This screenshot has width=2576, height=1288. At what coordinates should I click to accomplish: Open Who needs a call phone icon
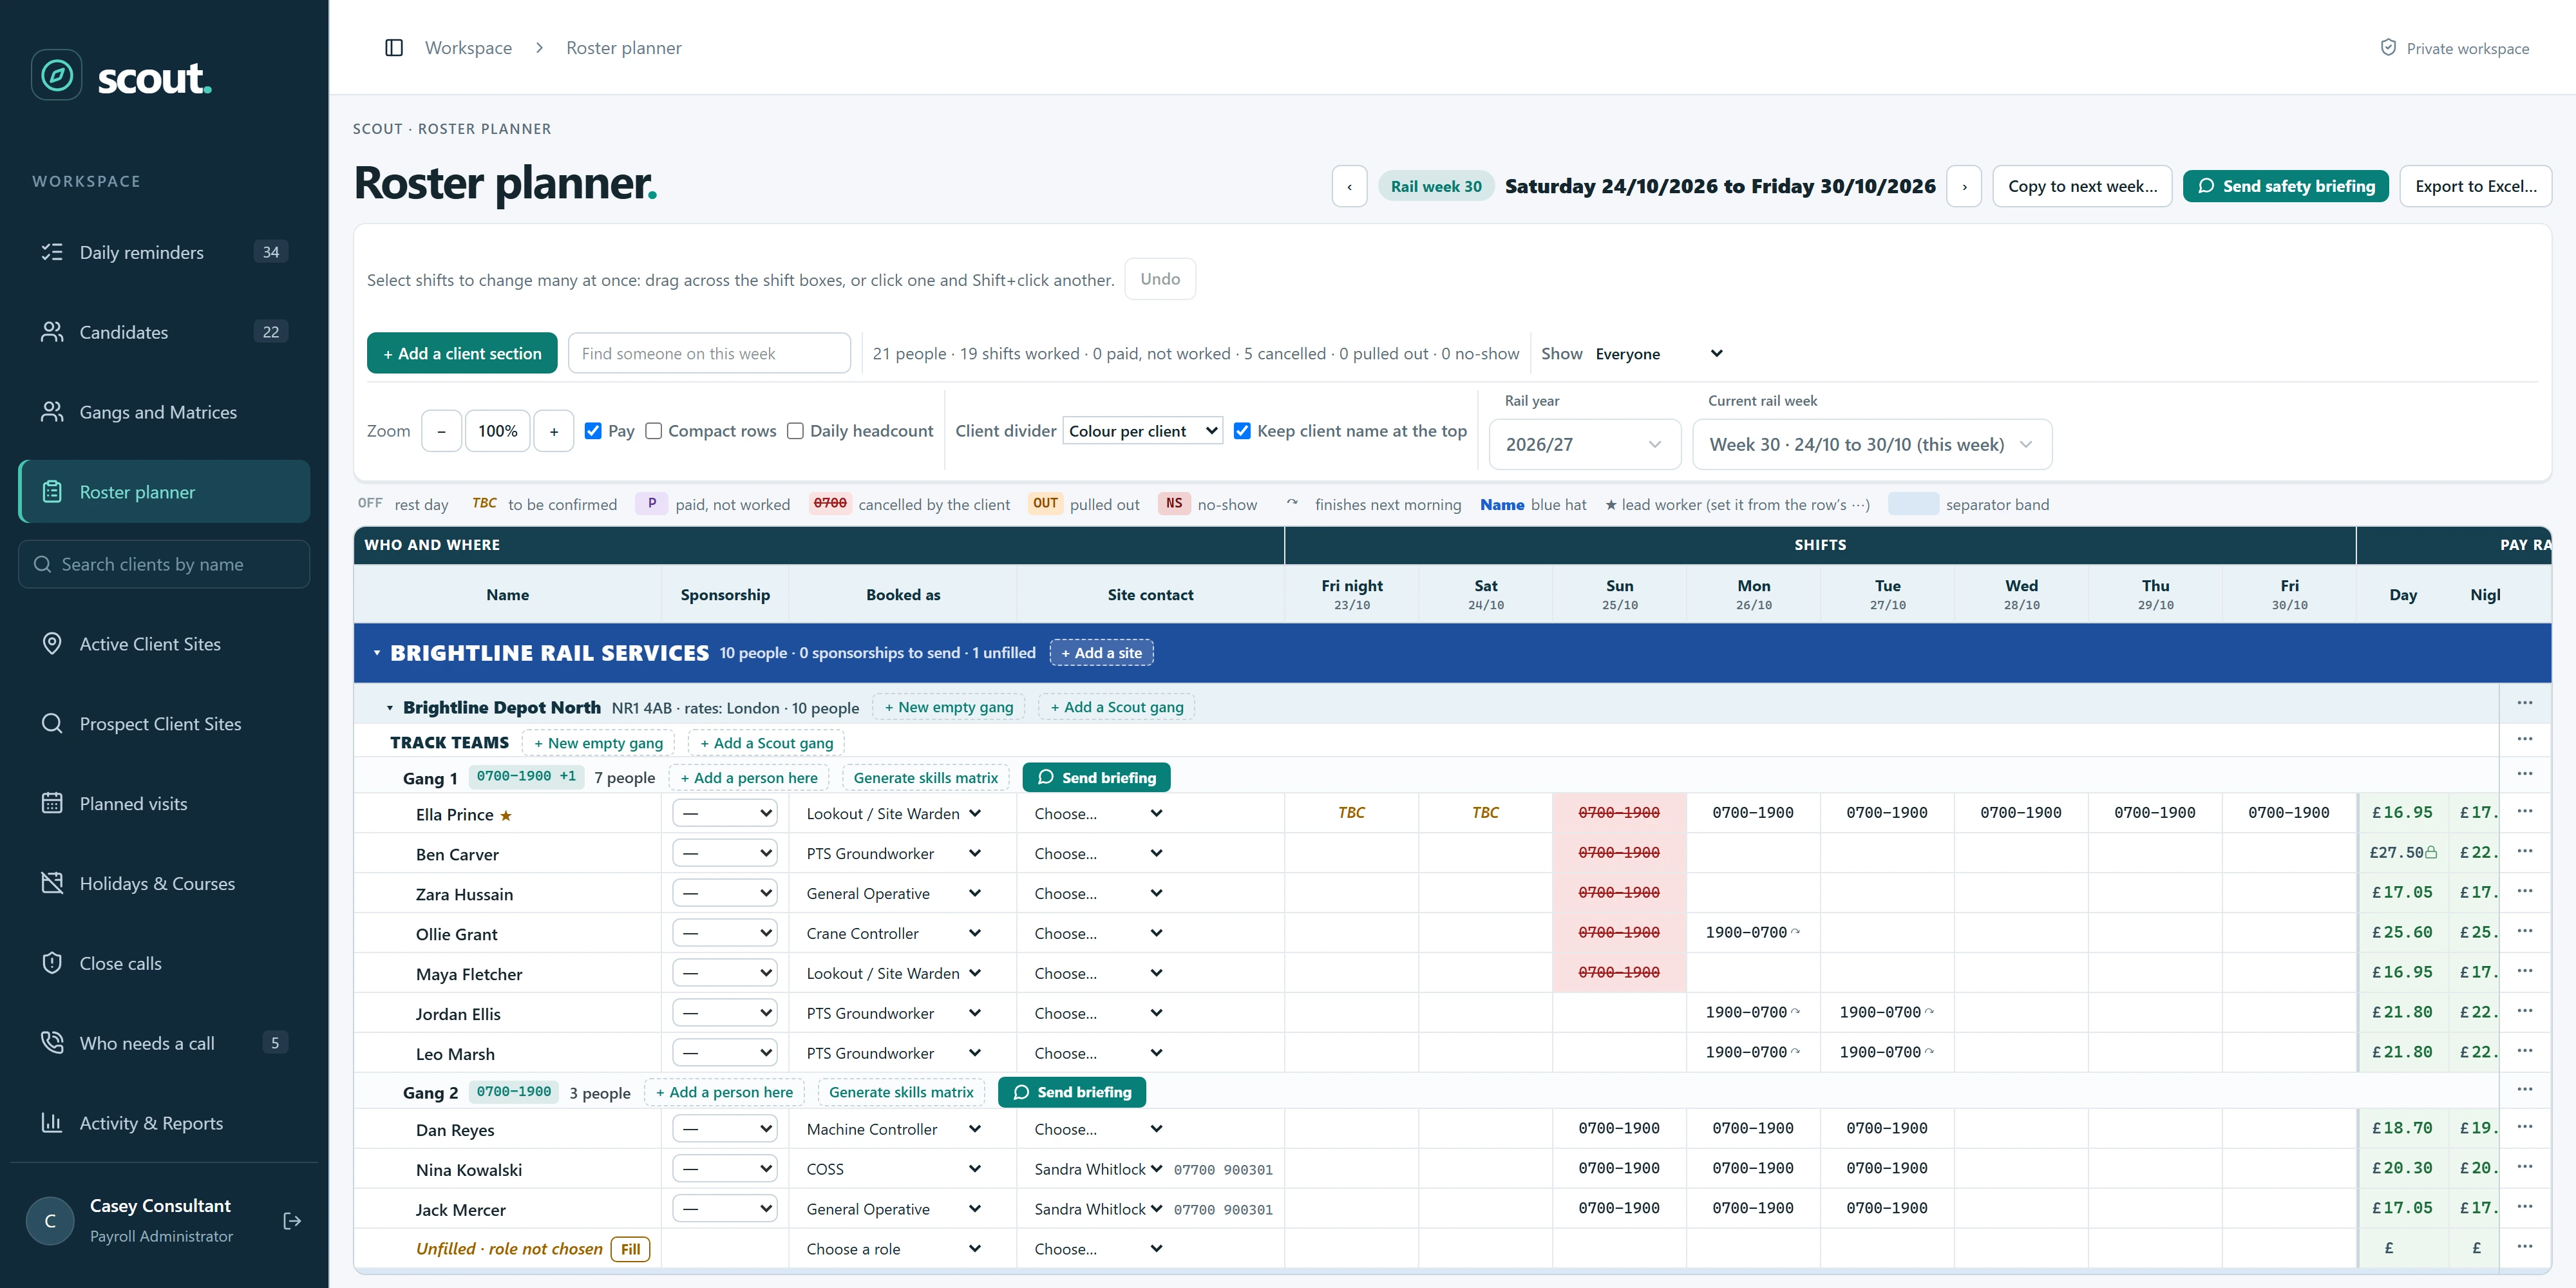(52, 1043)
